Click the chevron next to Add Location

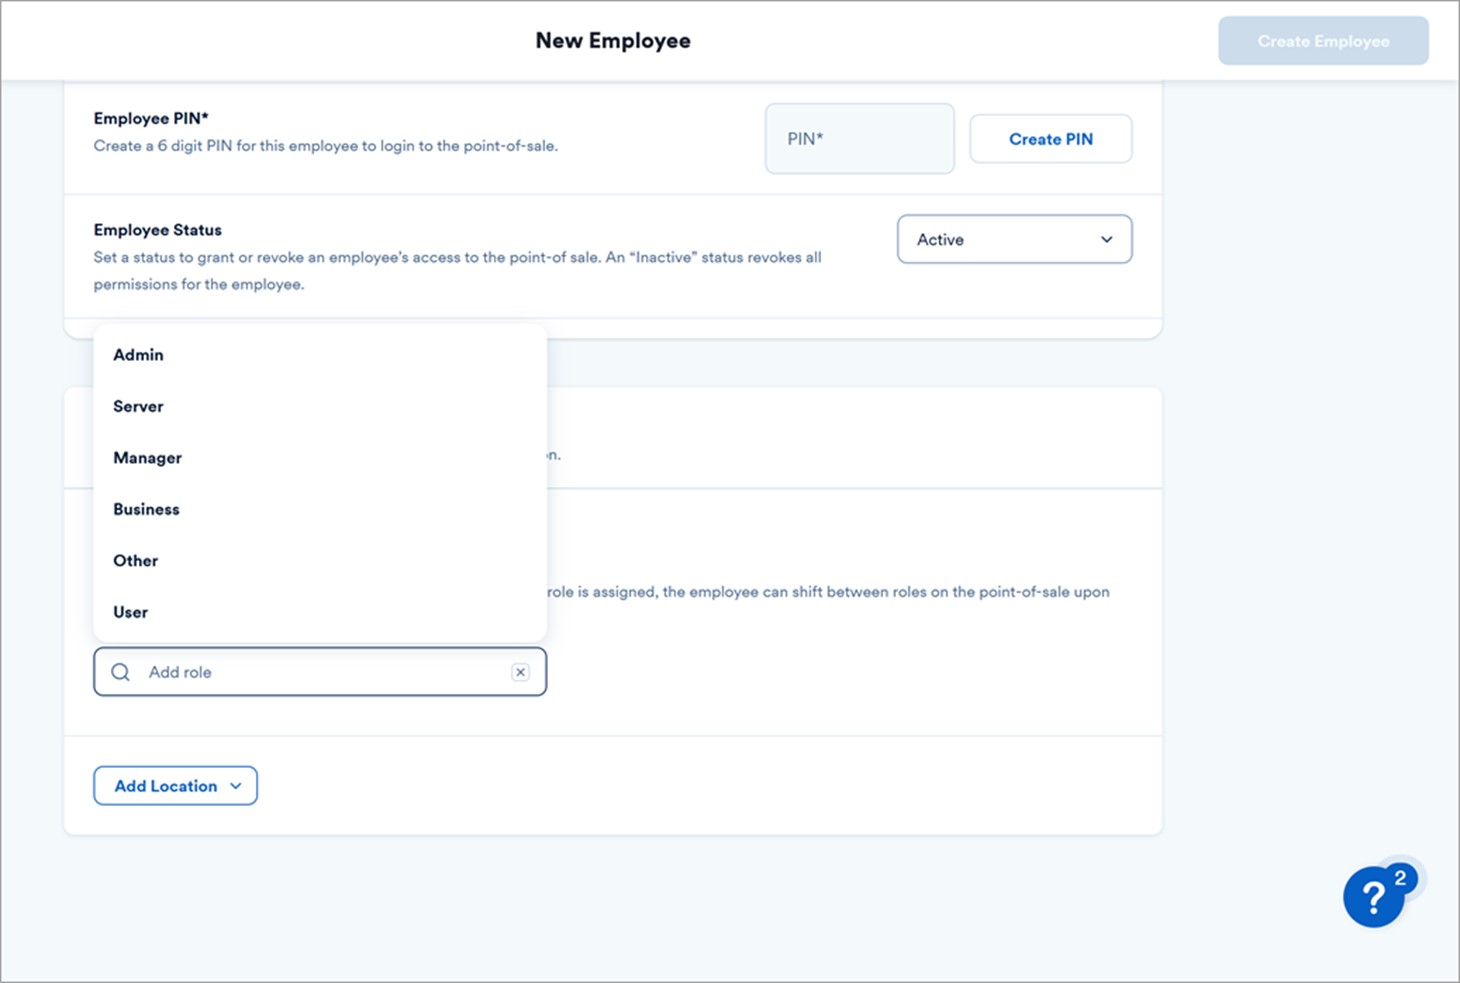click(x=236, y=786)
